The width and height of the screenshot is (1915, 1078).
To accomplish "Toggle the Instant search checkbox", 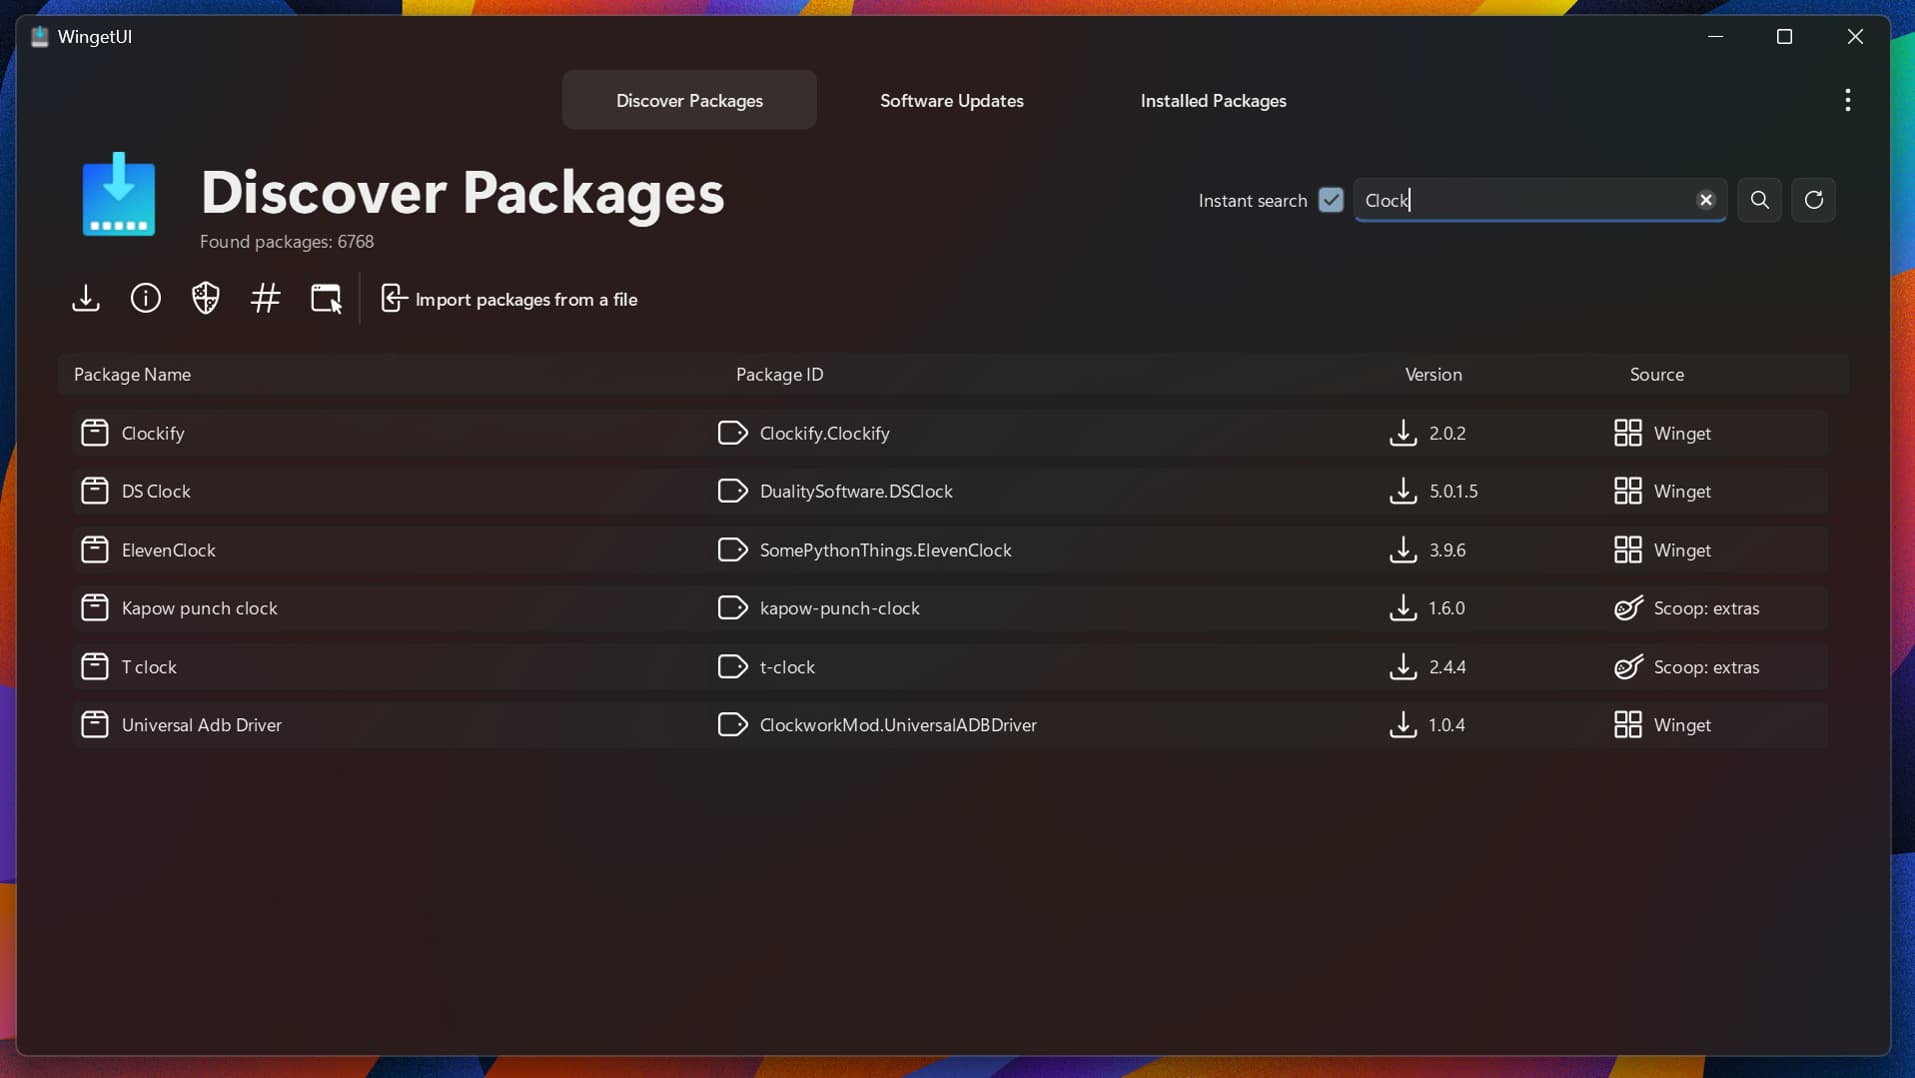I will click(x=1331, y=200).
